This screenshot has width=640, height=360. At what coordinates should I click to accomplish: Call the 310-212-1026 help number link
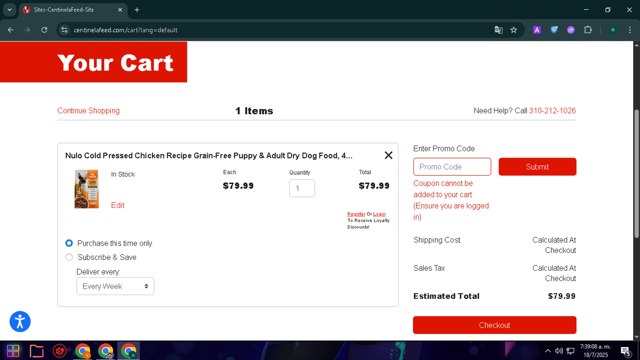[x=552, y=111]
